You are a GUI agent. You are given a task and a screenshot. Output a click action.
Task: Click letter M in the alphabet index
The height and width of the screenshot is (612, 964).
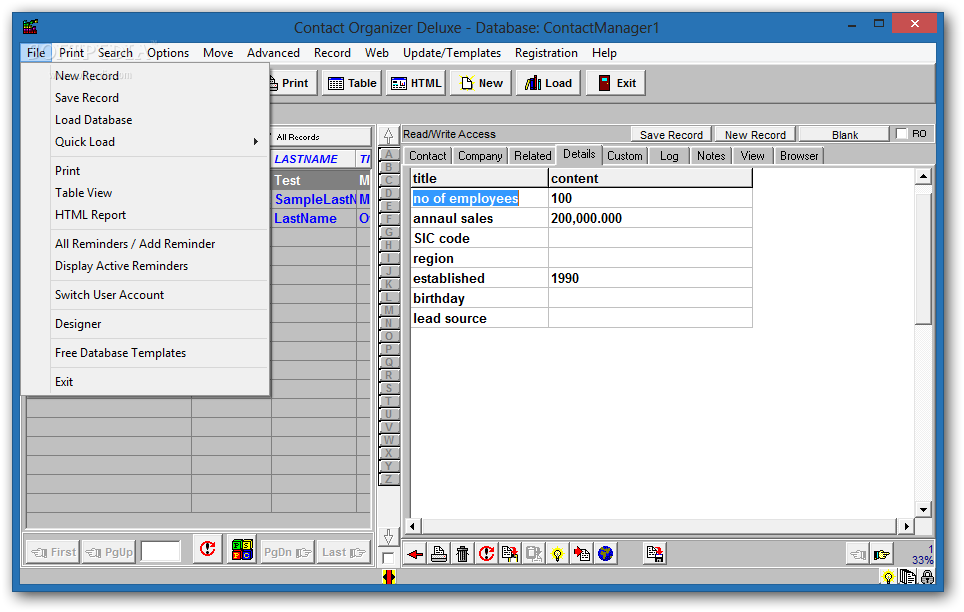(x=389, y=311)
